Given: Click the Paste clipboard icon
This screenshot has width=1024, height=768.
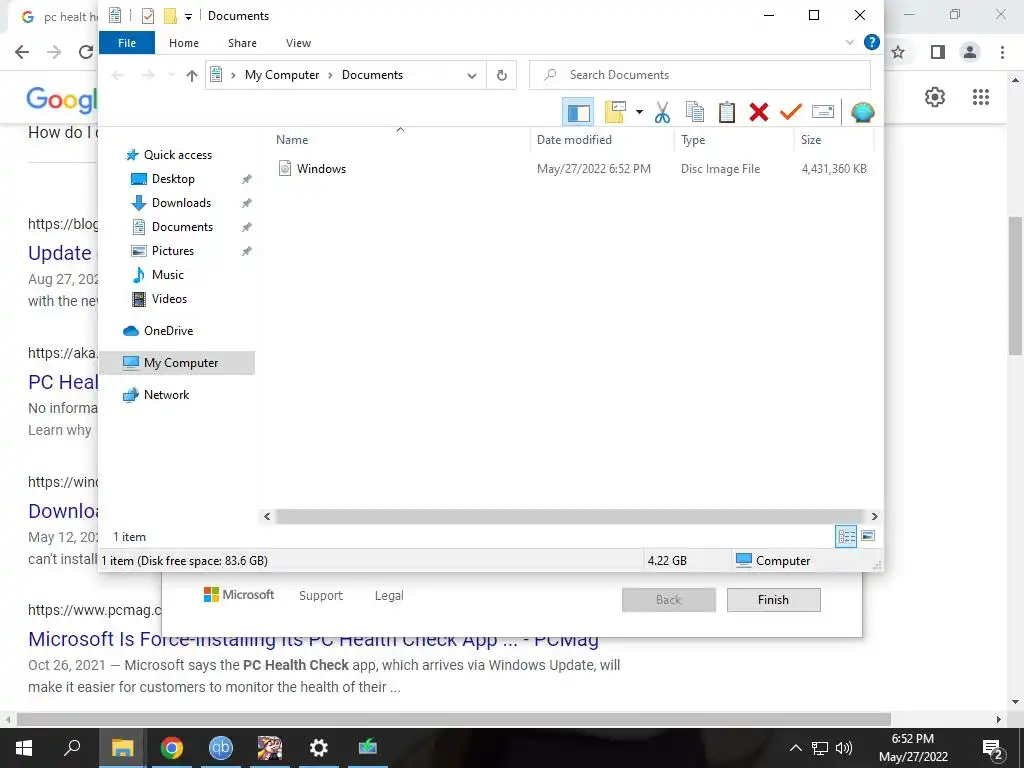Looking at the screenshot, I should (x=727, y=112).
